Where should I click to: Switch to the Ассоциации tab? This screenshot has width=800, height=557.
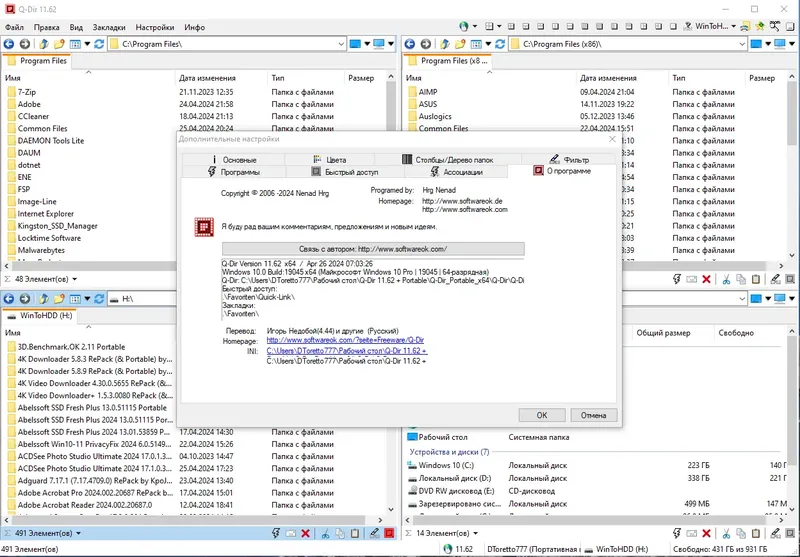click(456, 172)
